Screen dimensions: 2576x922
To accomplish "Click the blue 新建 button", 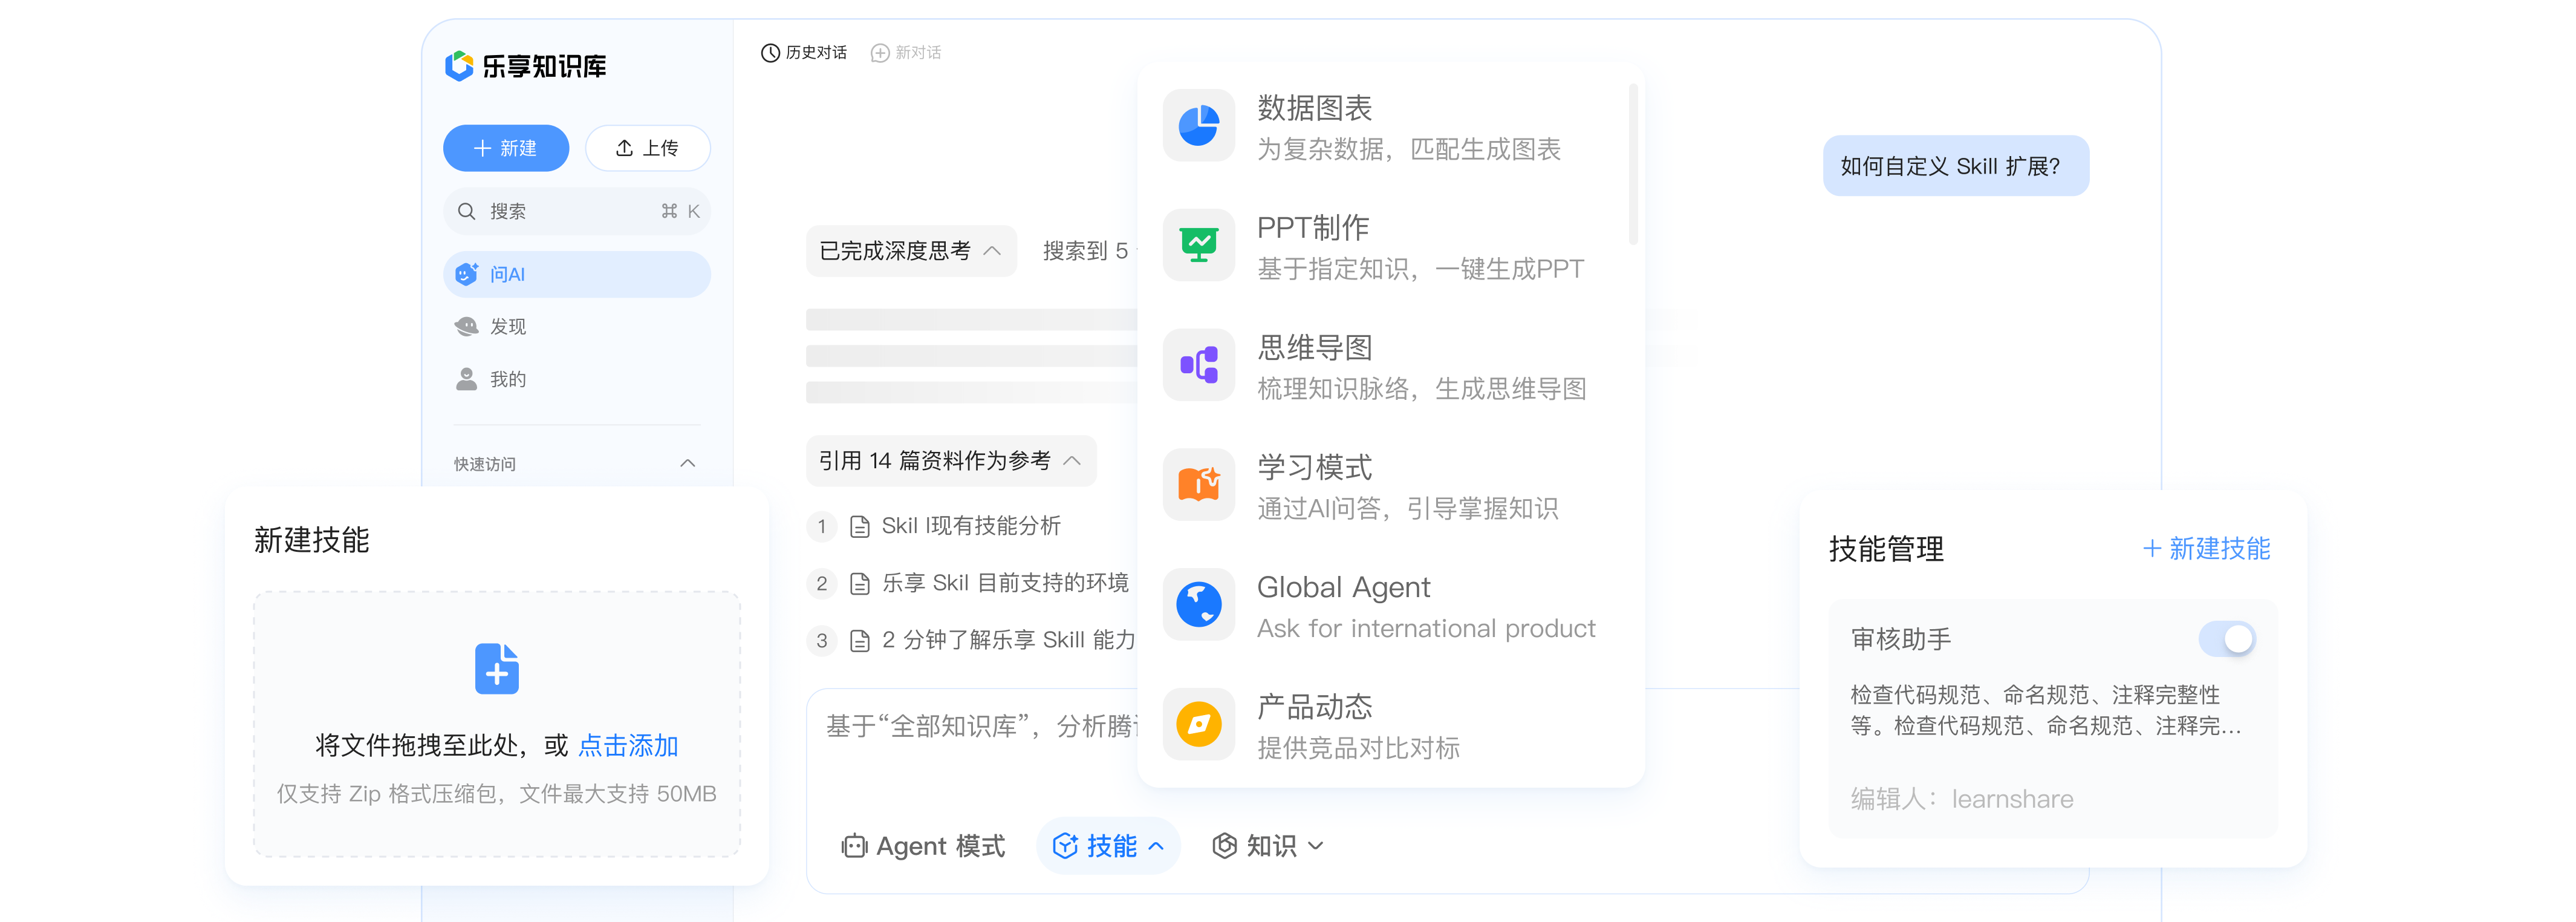I will (x=506, y=148).
